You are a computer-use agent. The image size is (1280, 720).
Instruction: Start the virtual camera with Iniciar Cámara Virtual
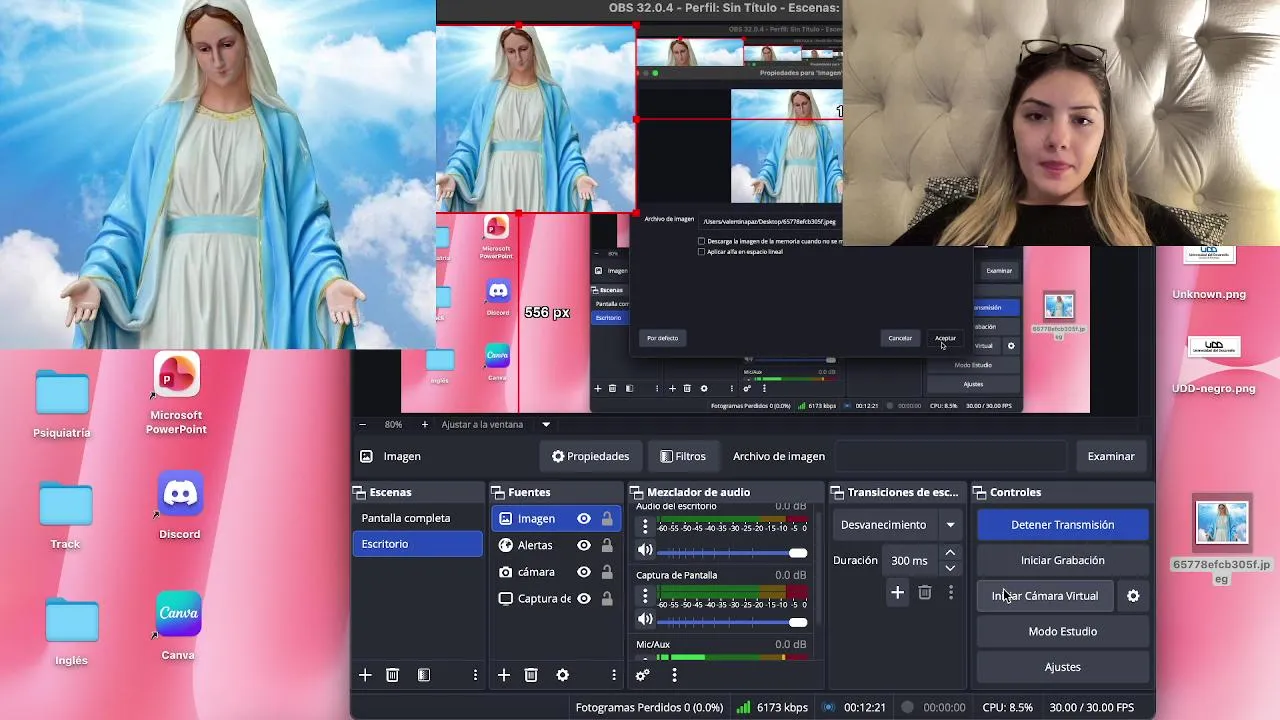click(1045, 596)
